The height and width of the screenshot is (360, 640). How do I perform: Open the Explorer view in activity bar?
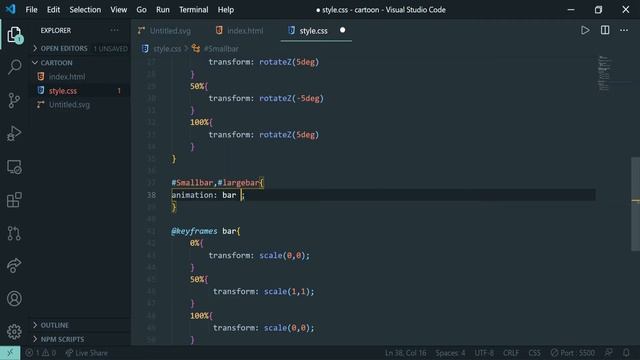coord(14,35)
